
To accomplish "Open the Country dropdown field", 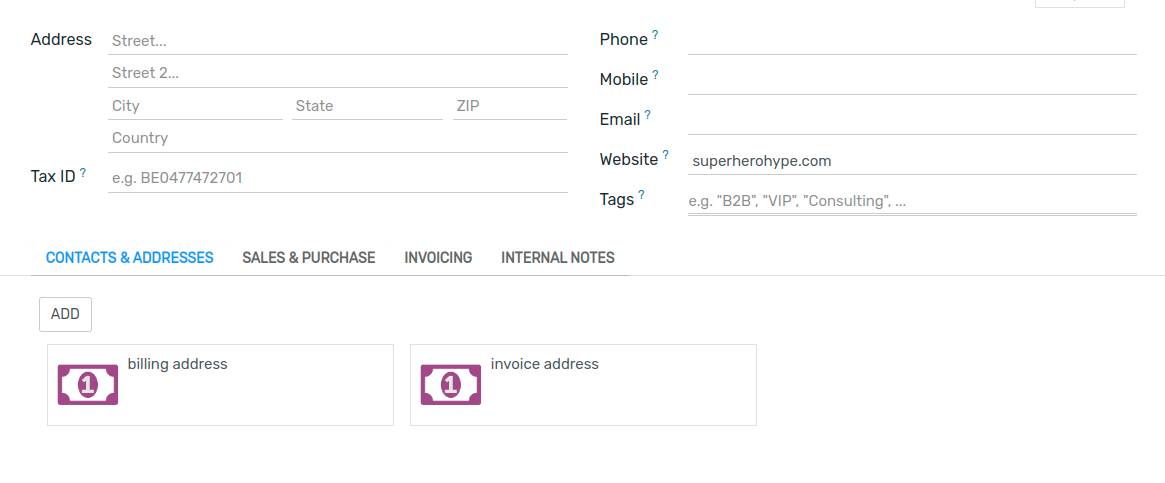I will [337, 138].
